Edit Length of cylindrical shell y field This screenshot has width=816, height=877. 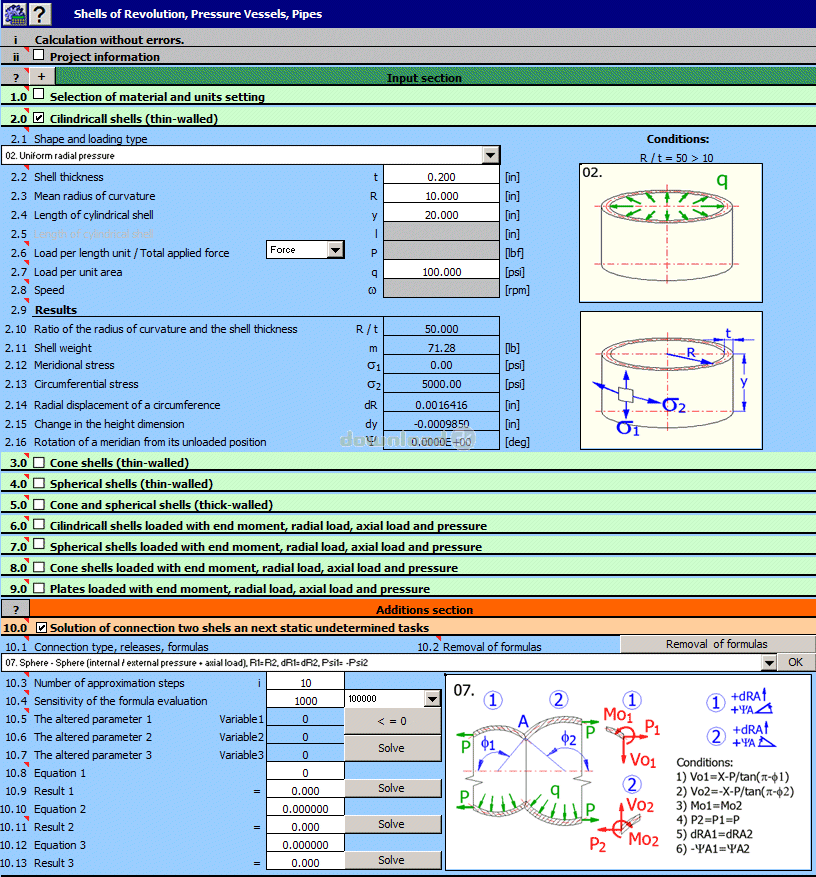[441, 215]
